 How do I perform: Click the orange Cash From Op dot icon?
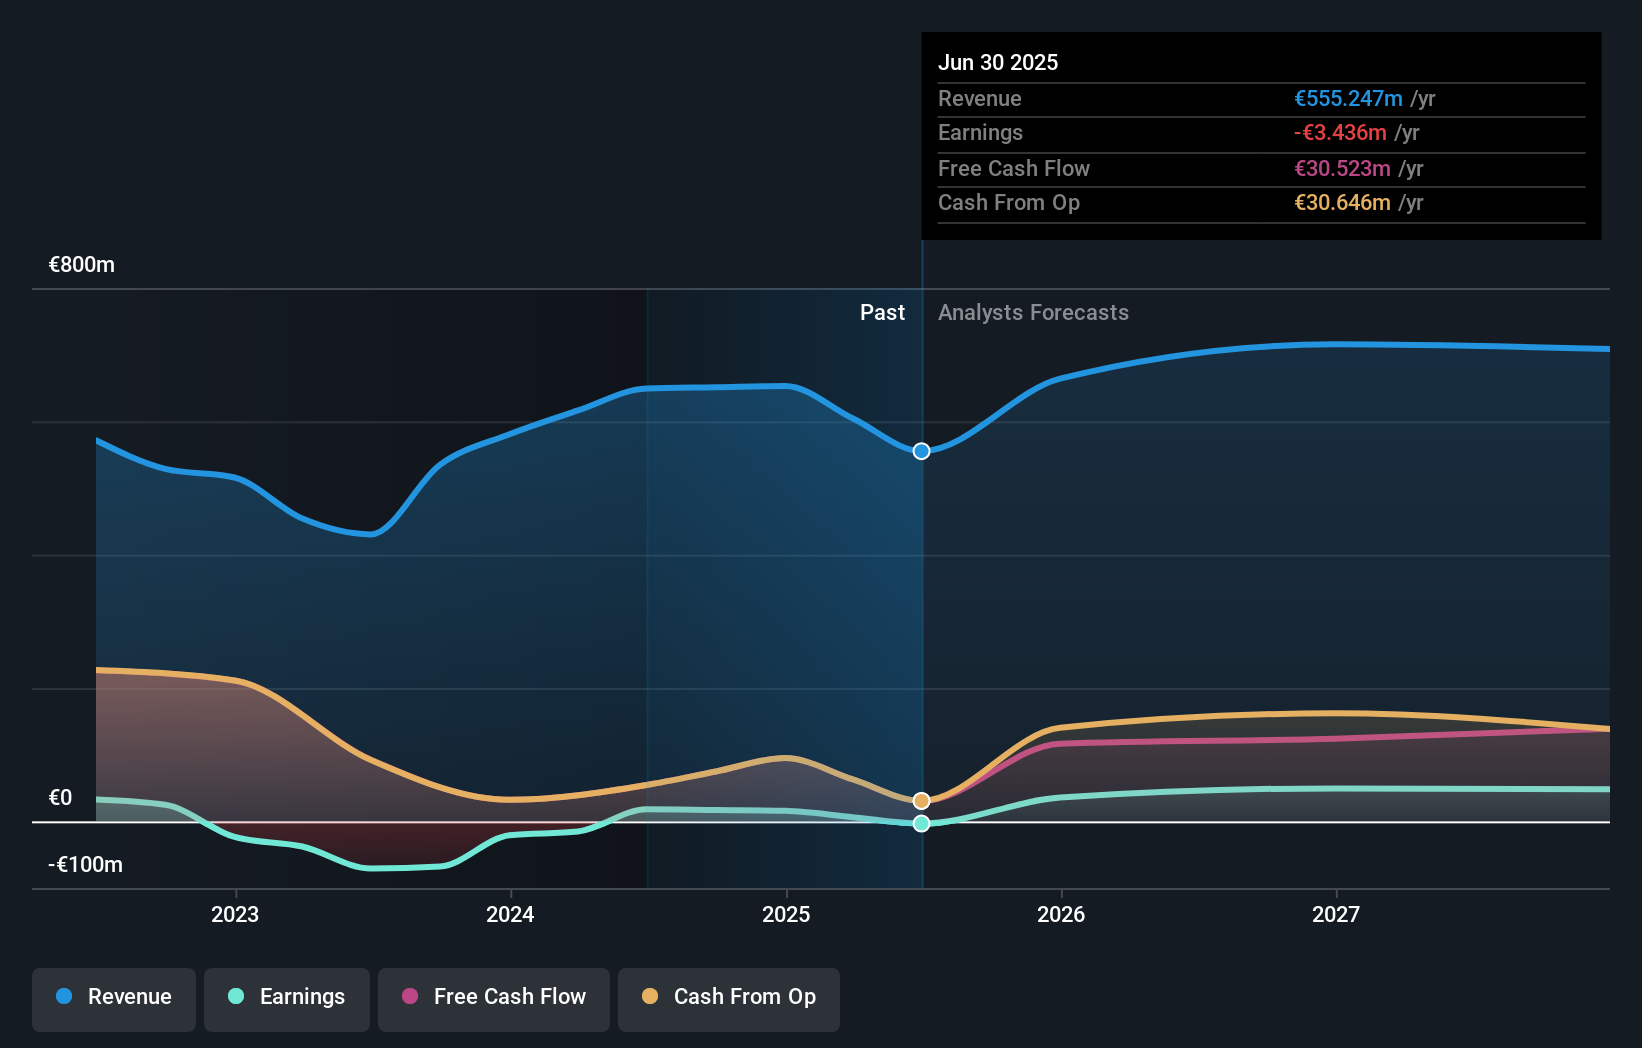[x=648, y=997]
